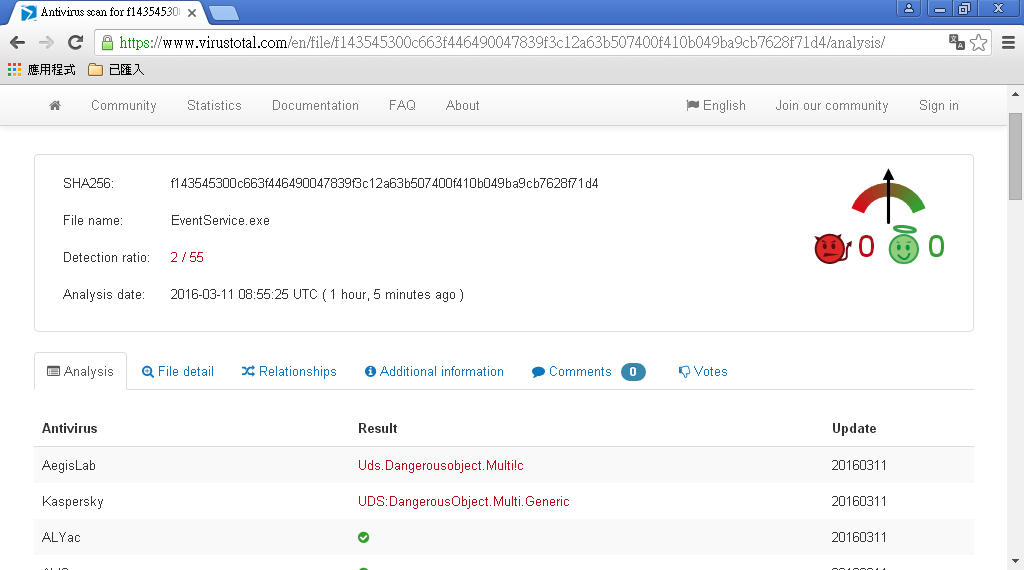Open the English language selector
The width and height of the screenshot is (1024, 570).
pyautogui.click(x=716, y=105)
